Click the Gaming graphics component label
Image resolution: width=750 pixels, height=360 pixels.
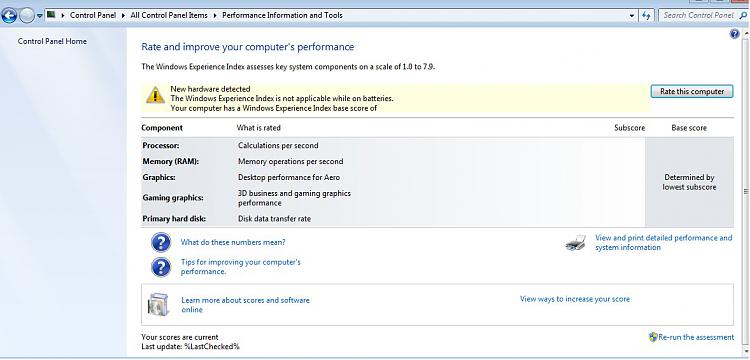click(173, 198)
